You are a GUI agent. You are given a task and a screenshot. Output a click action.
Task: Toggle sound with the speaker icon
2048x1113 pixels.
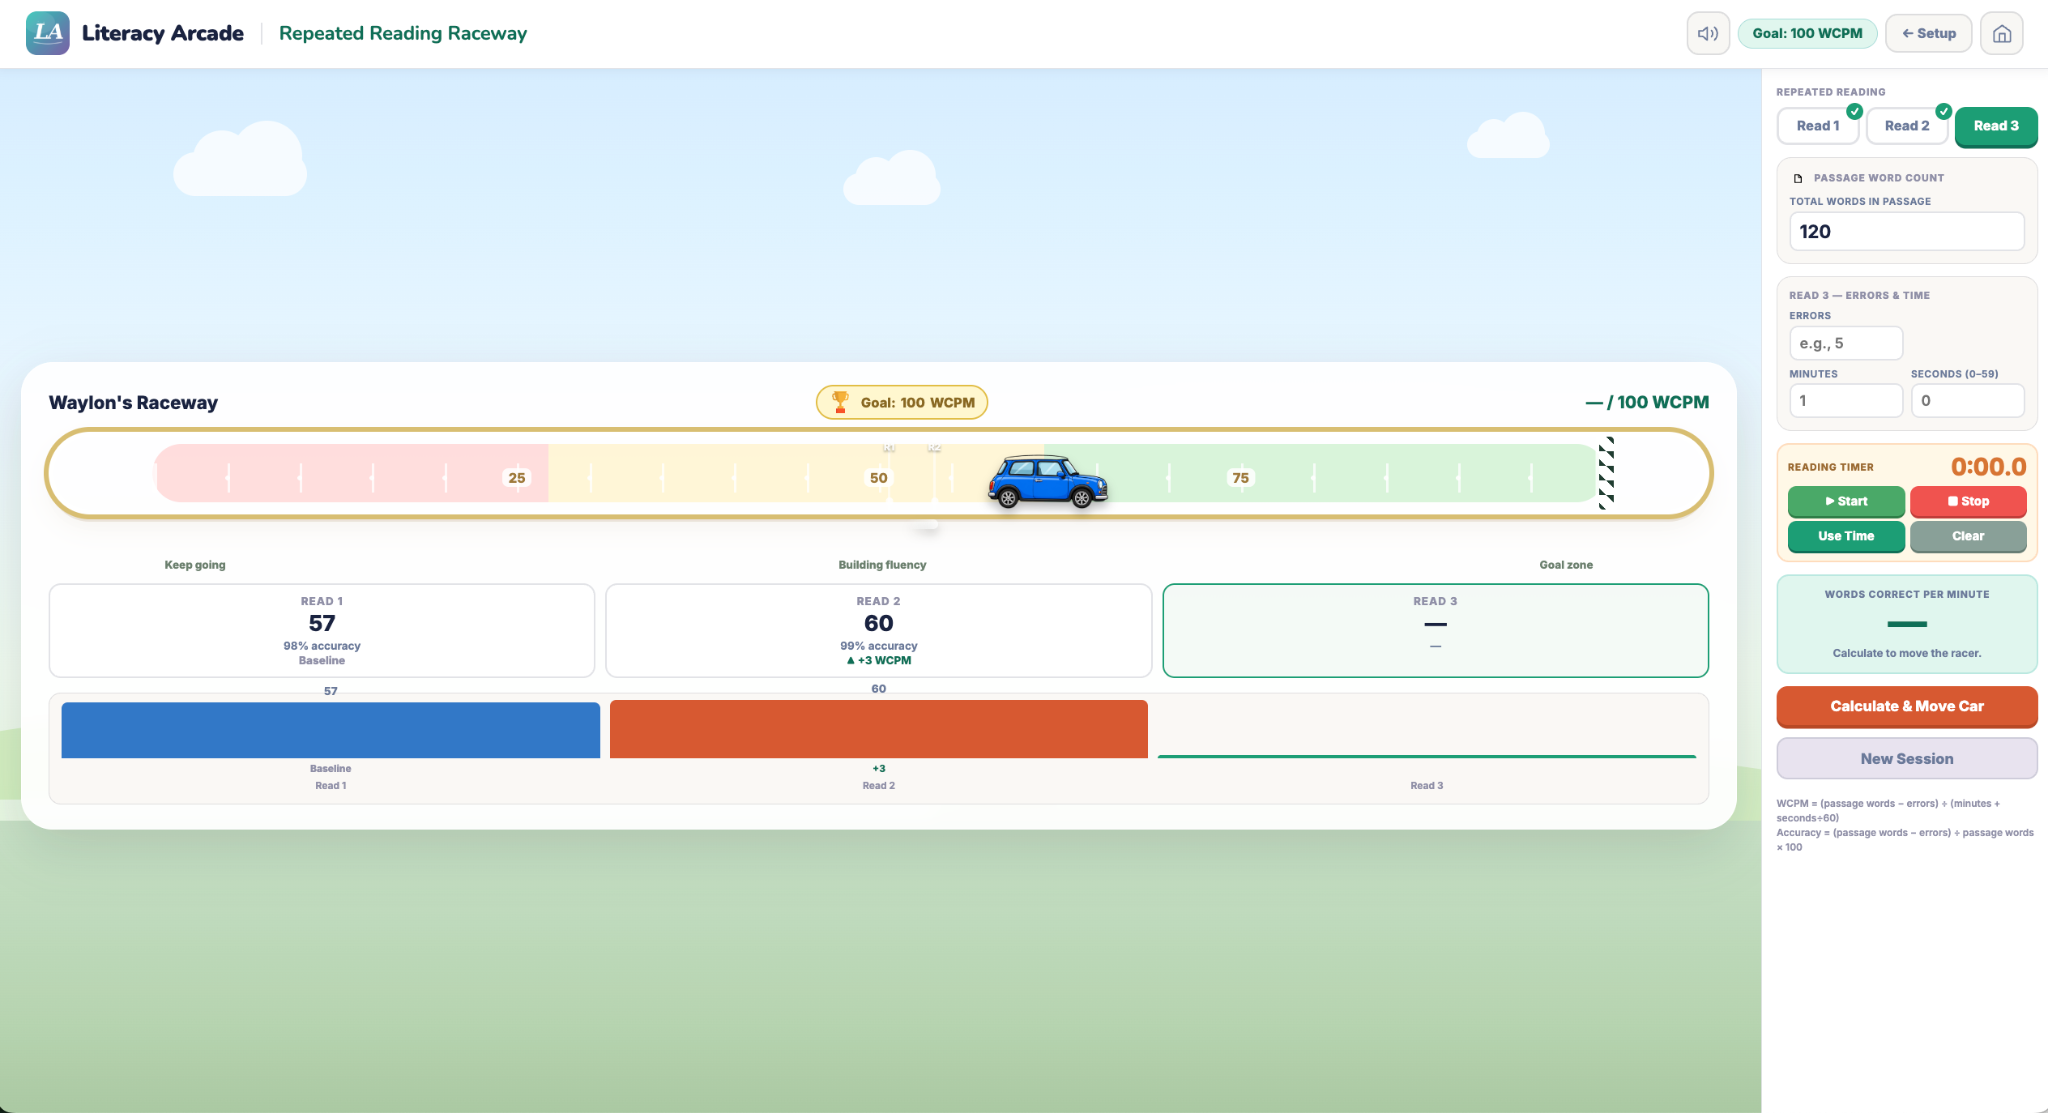point(1708,33)
